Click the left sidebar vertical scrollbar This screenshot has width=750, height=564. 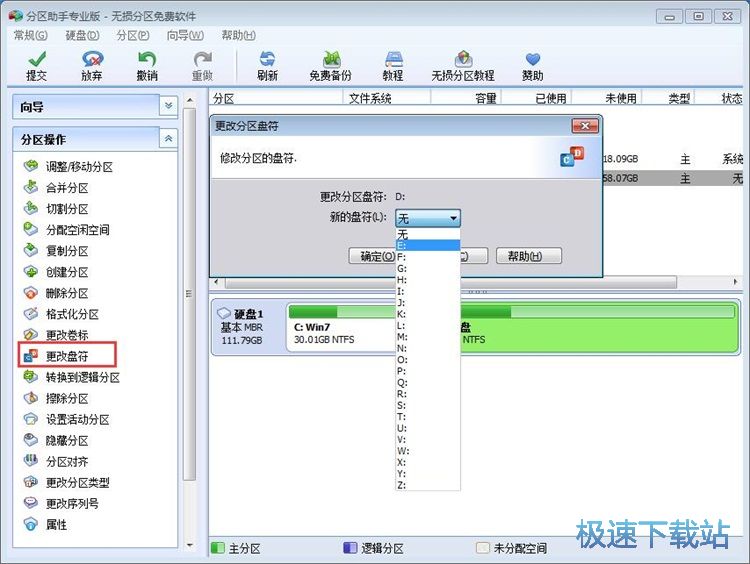189,294
